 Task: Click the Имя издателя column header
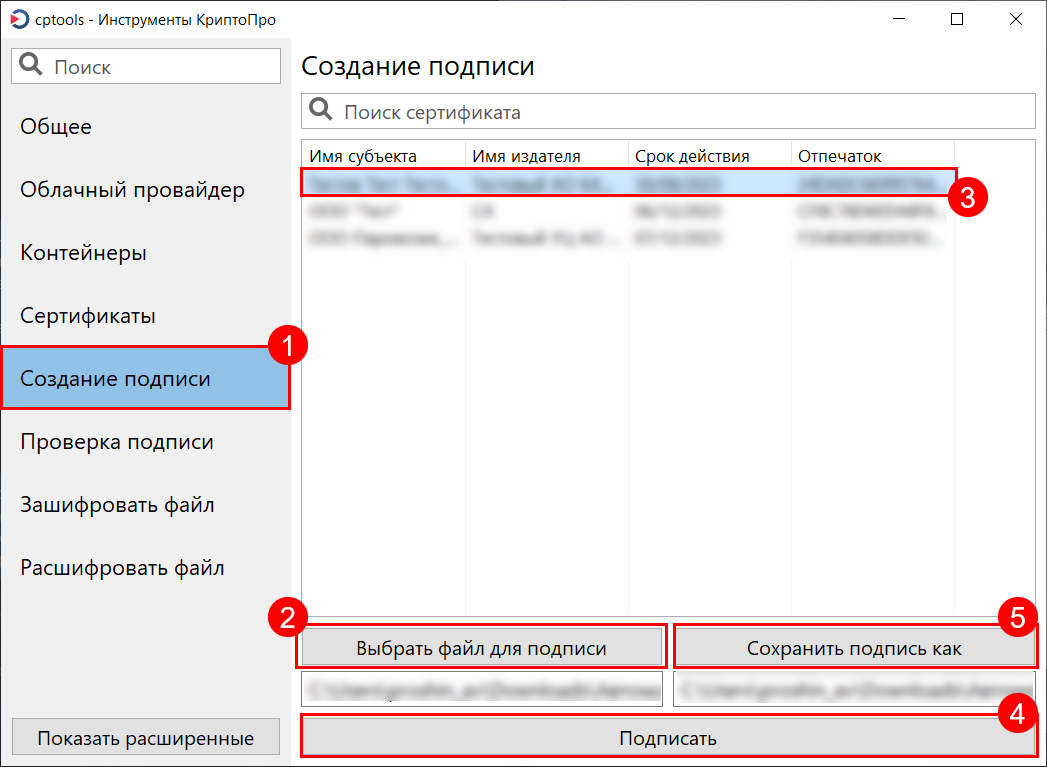click(526, 156)
